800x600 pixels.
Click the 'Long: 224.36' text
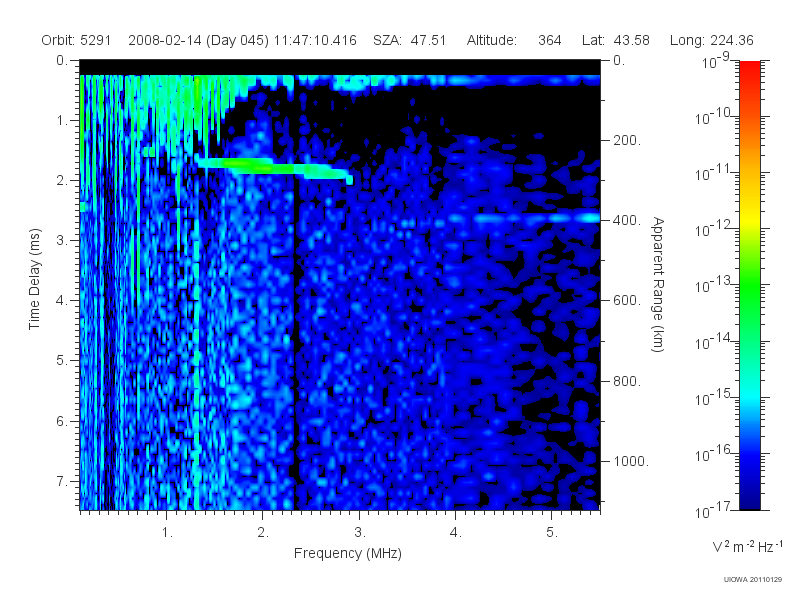point(712,40)
